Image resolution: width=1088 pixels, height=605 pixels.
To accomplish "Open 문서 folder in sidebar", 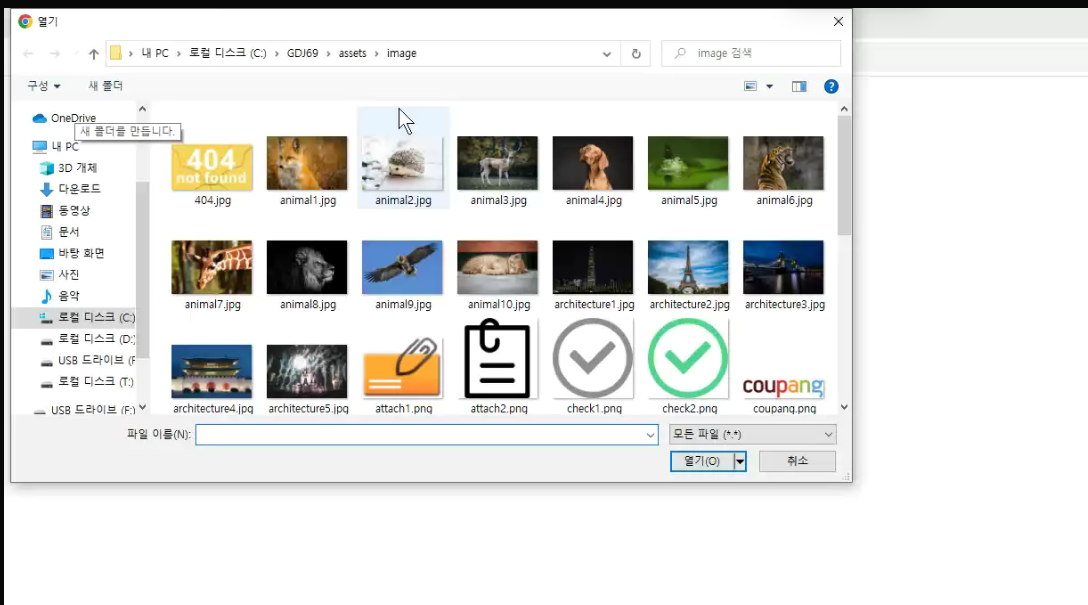I will (x=60, y=232).
